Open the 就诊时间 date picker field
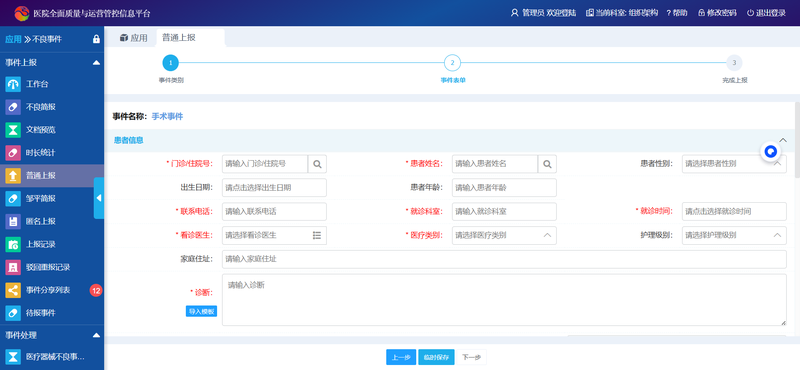800x370 pixels. click(x=734, y=211)
